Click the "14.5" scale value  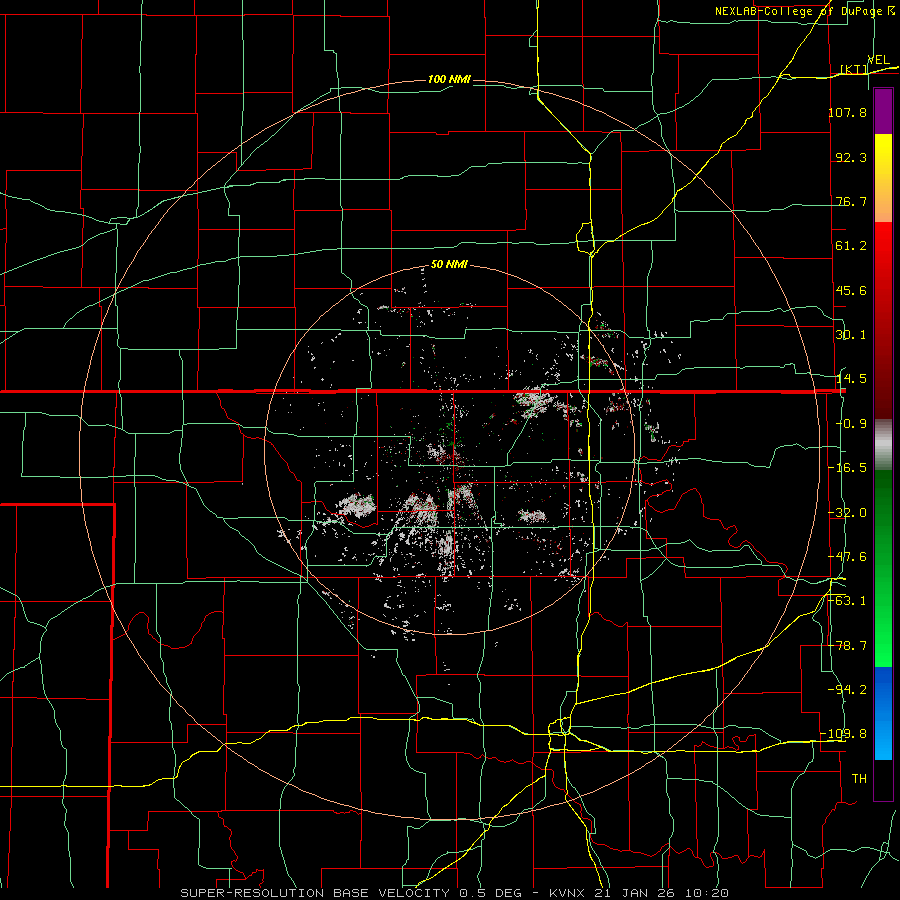[851, 379]
